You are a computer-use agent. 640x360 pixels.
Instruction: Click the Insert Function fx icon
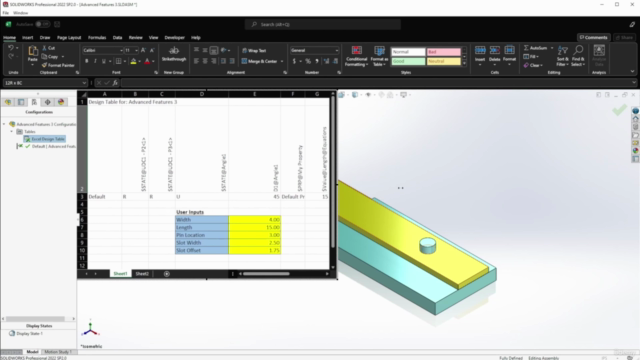116,83
